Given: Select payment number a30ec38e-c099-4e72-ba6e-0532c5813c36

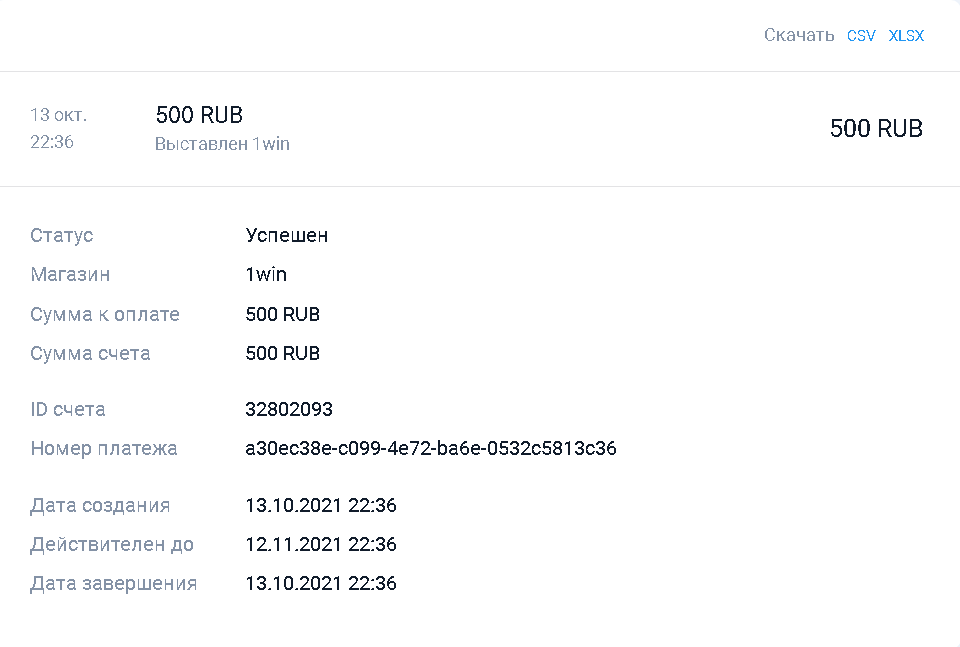Looking at the screenshot, I should (430, 448).
